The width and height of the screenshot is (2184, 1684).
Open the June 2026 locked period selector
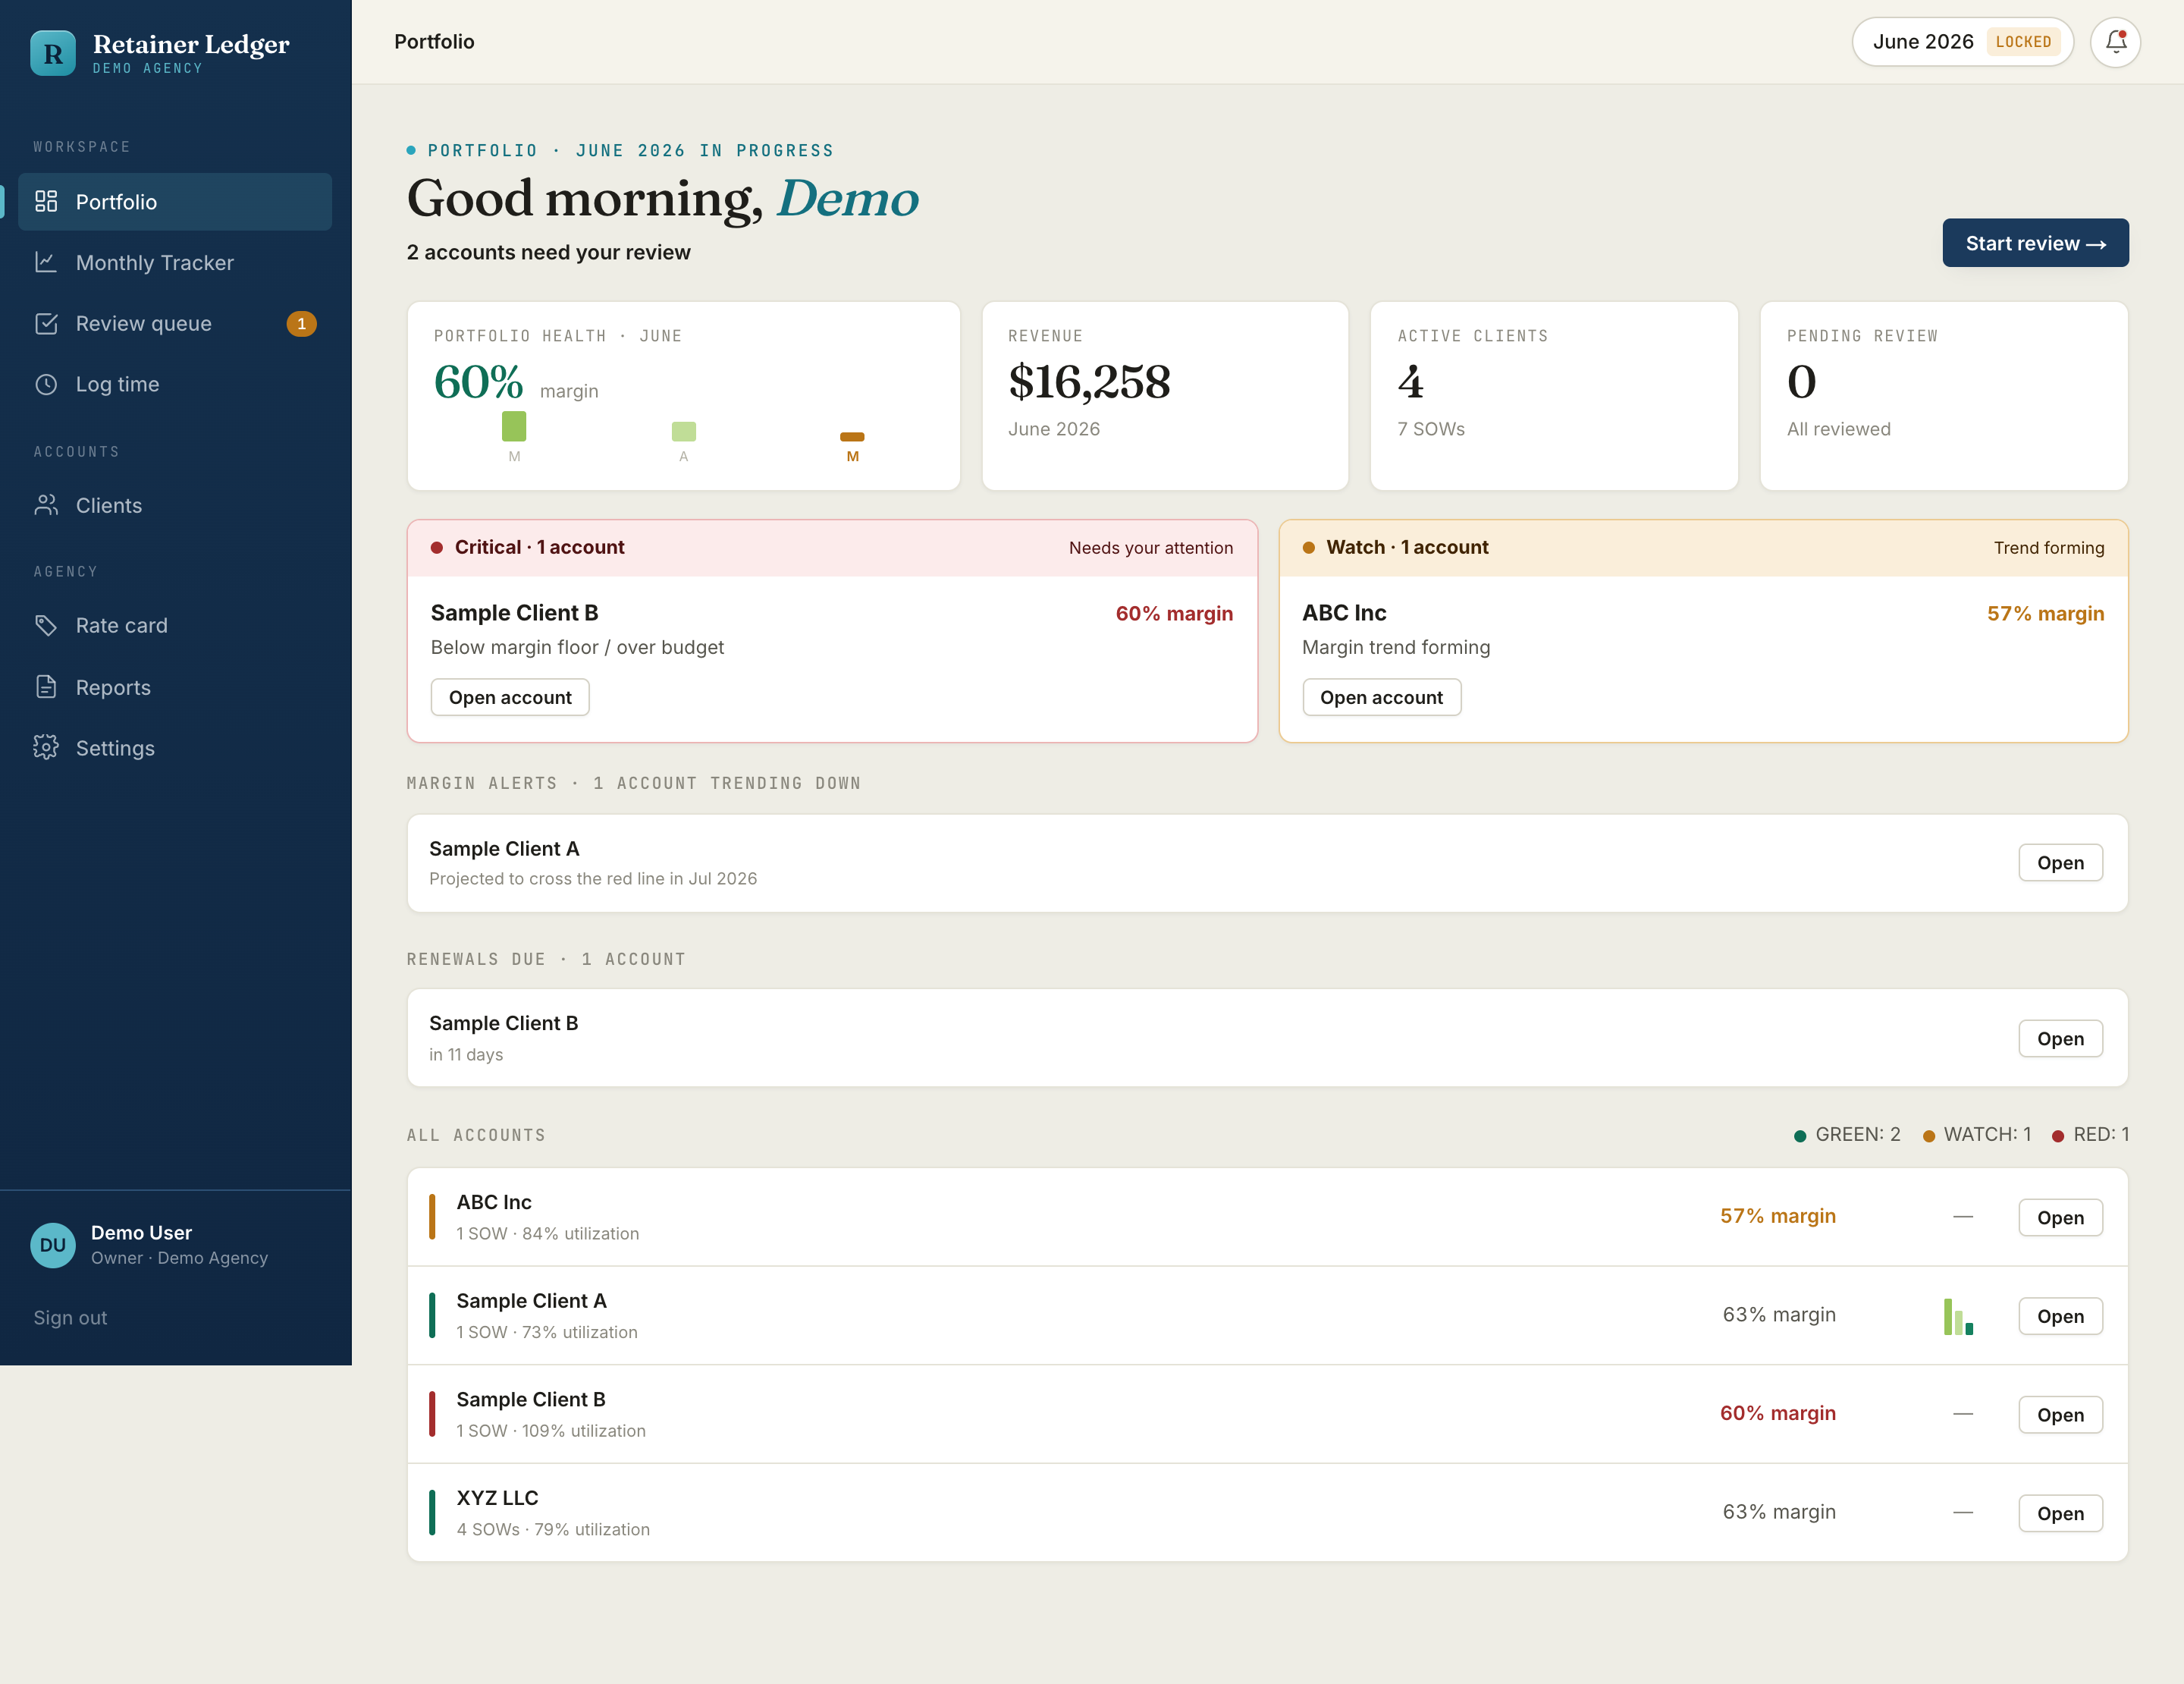(x=1962, y=42)
